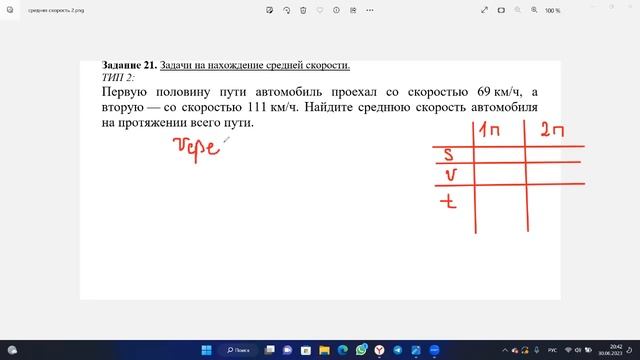This screenshot has width=640, height=360.
Task: Launch Microsoft Edge from the taskbar
Action: (x=343, y=350)
